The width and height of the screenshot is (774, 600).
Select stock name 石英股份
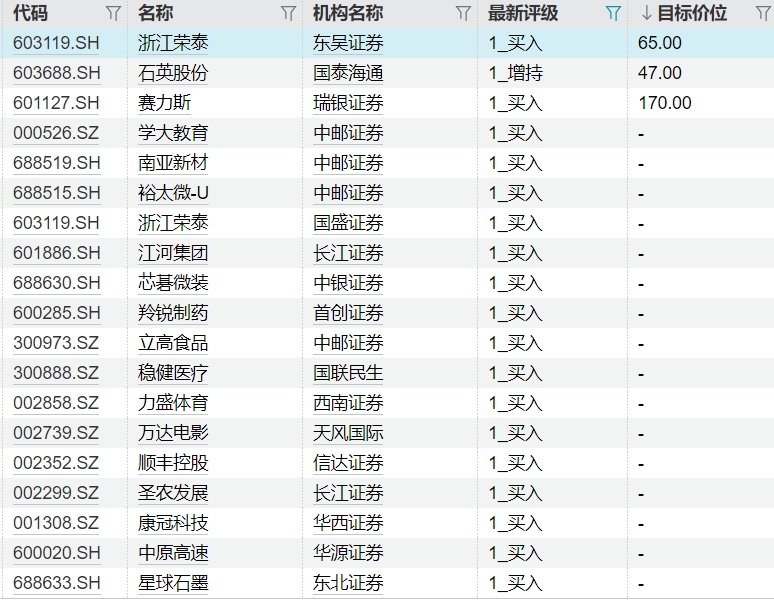click(x=173, y=73)
